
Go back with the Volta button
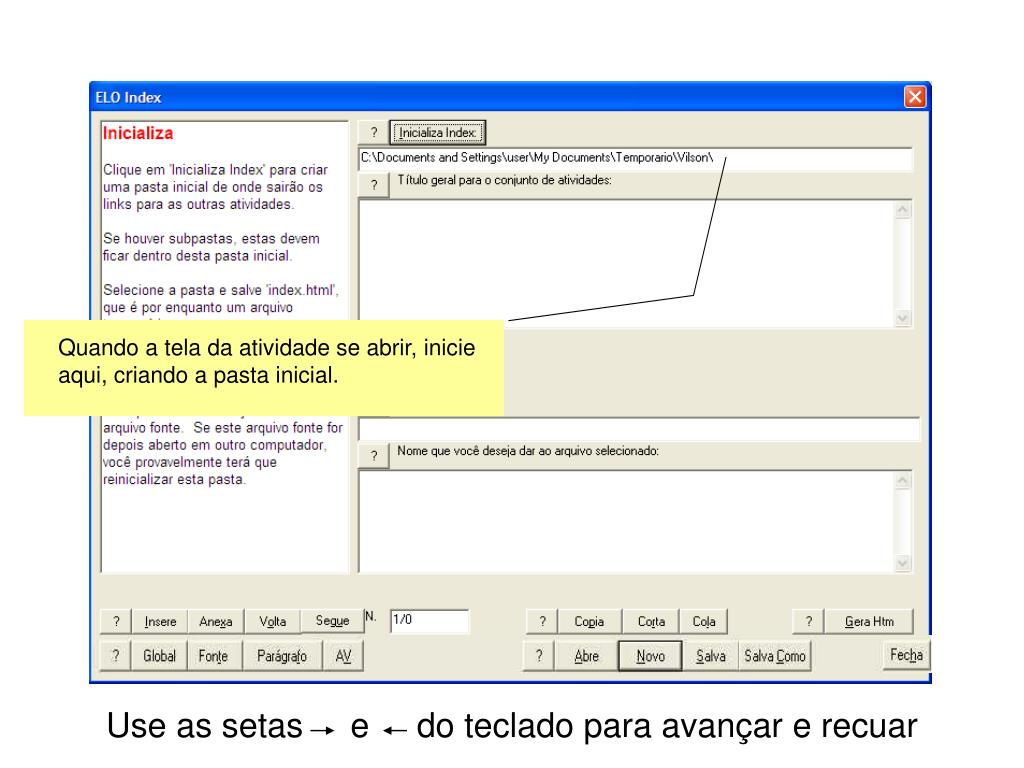click(272, 621)
